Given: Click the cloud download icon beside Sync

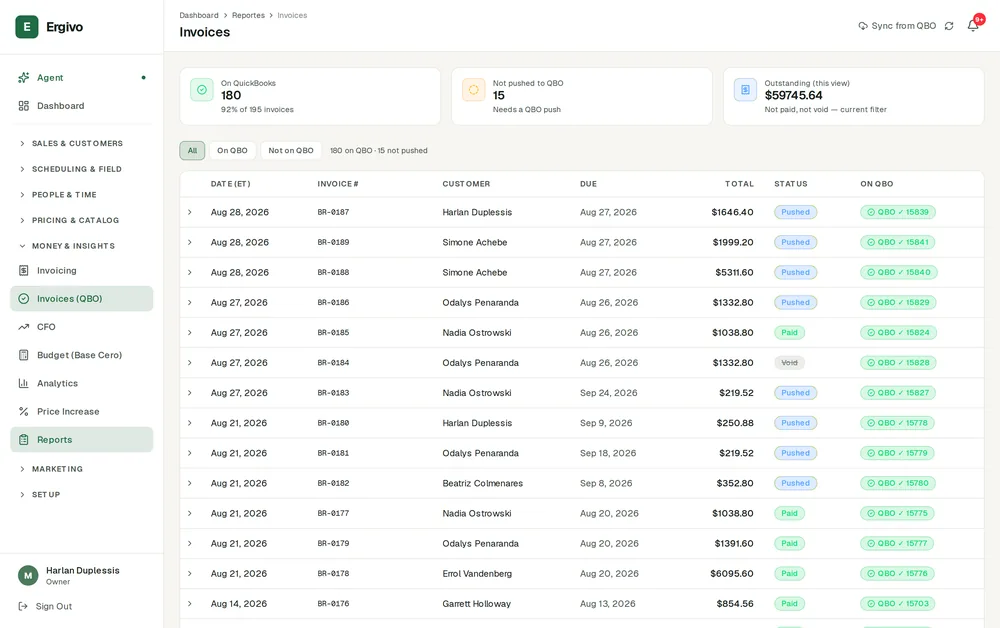Looking at the screenshot, I should [x=863, y=26].
